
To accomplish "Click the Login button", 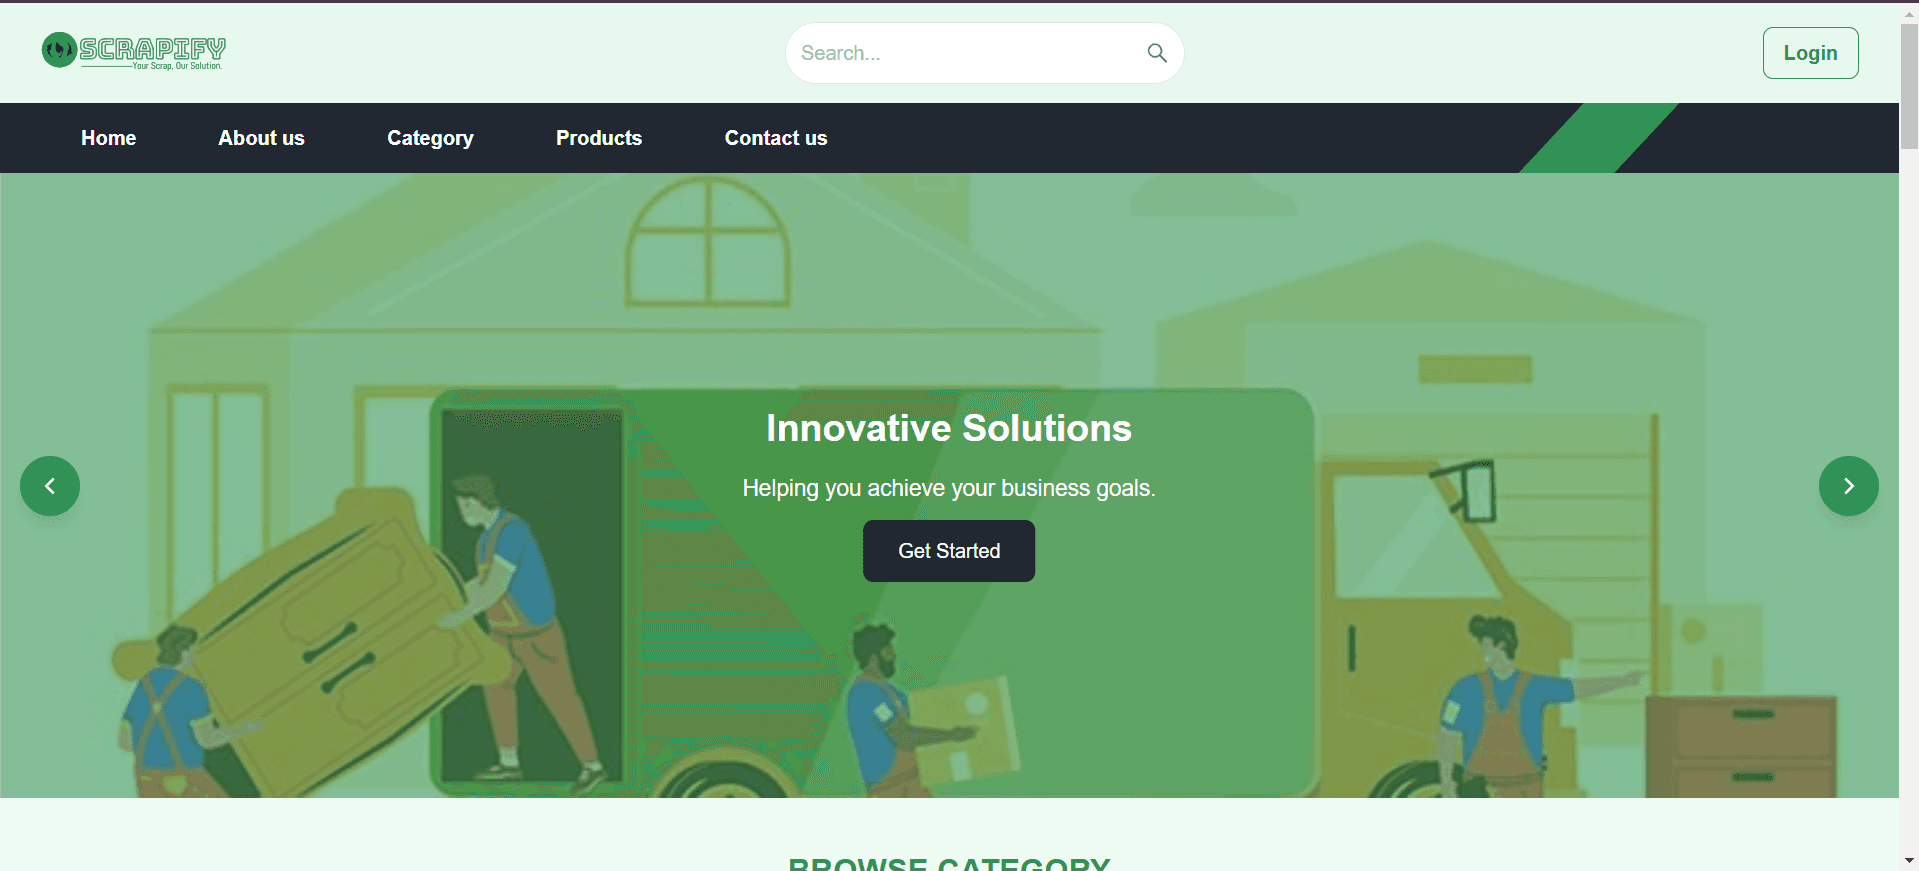I will pyautogui.click(x=1810, y=53).
